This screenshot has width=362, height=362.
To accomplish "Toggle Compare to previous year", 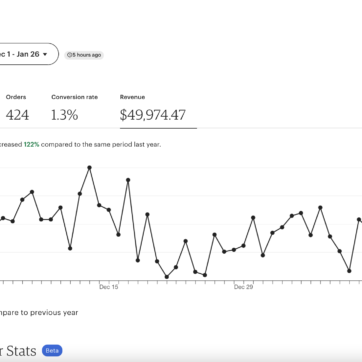I will coord(39,313).
